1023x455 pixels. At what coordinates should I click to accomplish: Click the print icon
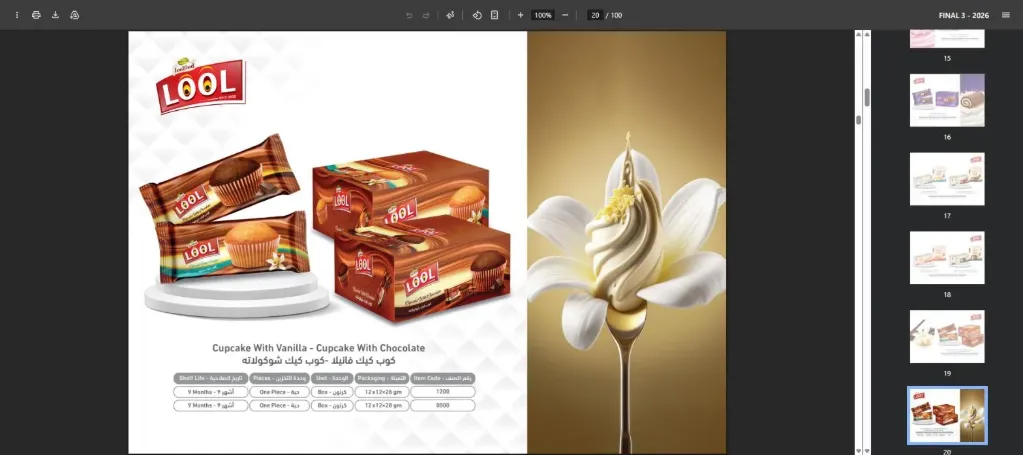tap(37, 15)
